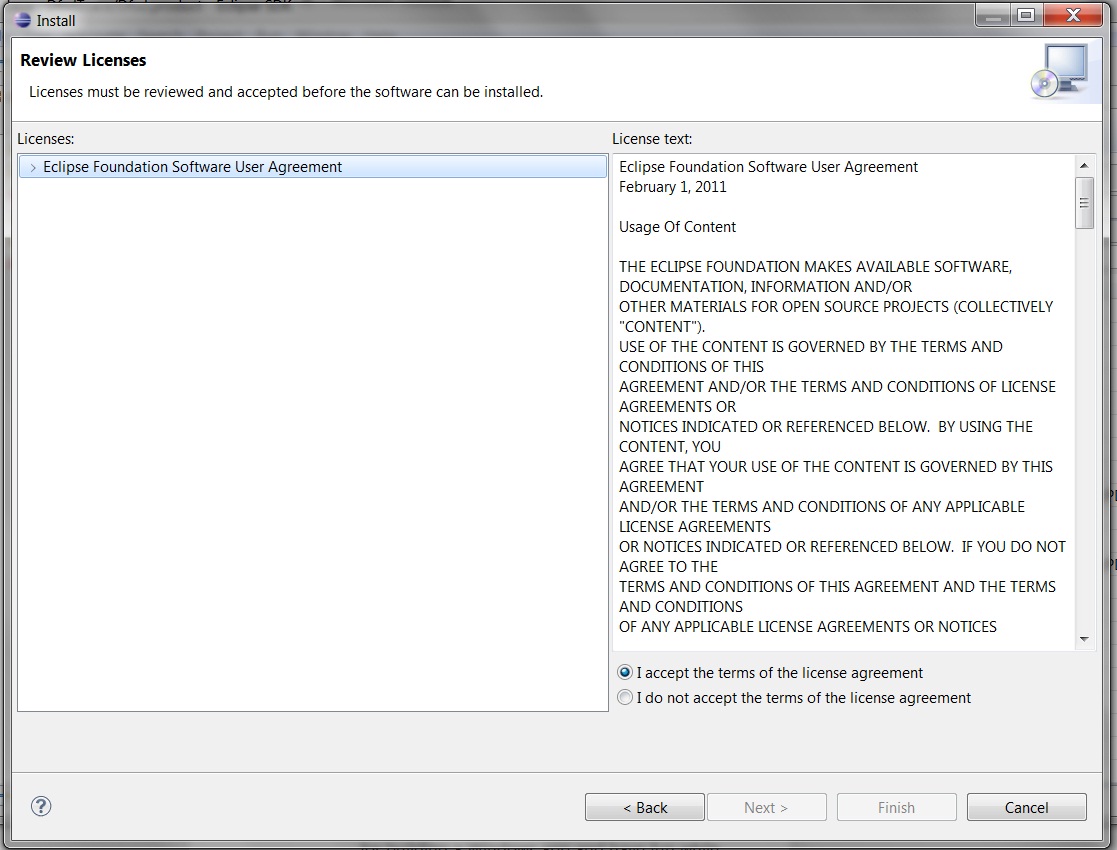Click the Eclipse icon in Install title bar
Viewport: 1117px width, 850px height.
click(x=23, y=20)
